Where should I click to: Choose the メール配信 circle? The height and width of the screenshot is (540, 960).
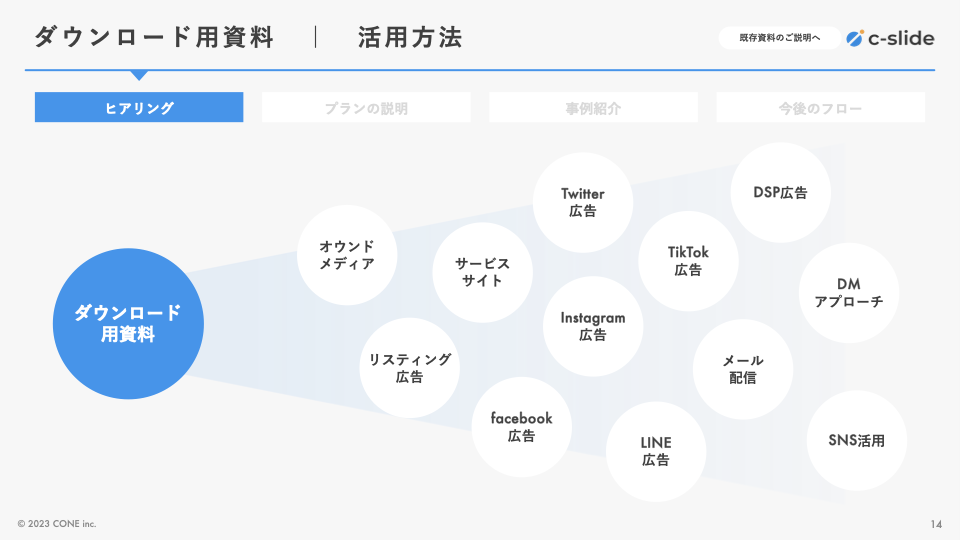742,369
